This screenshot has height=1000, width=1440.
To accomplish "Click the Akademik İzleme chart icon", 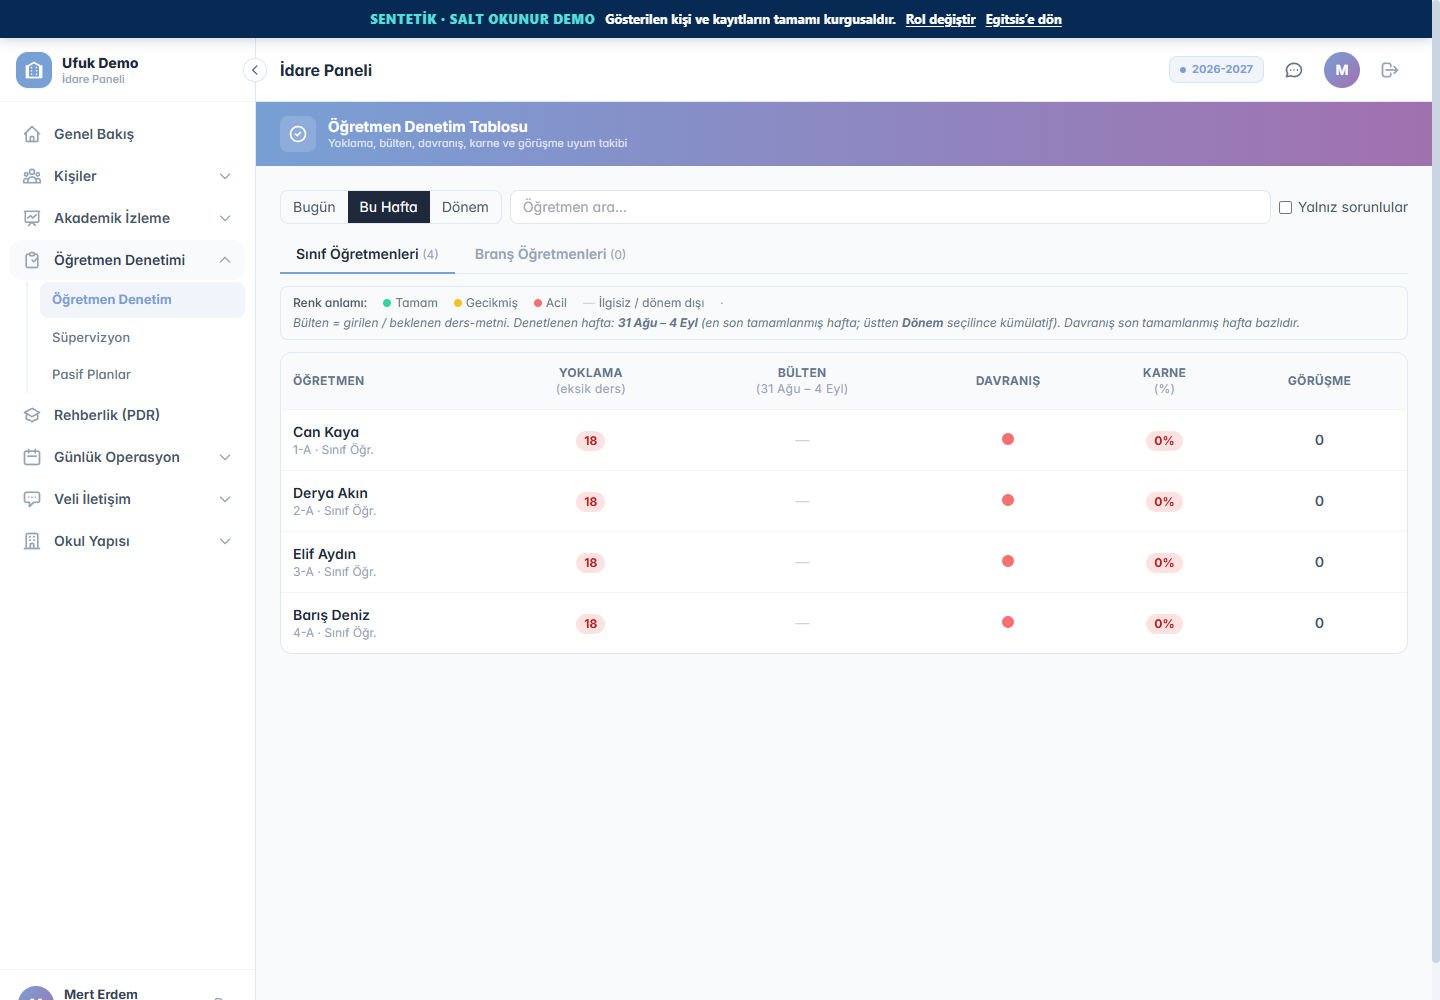I will click(x=32, y=218).
